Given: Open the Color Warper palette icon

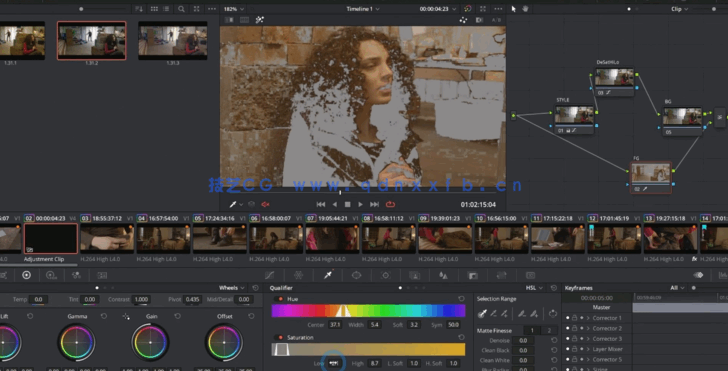Looking at the screenshot, I should [x=299, y=275].
